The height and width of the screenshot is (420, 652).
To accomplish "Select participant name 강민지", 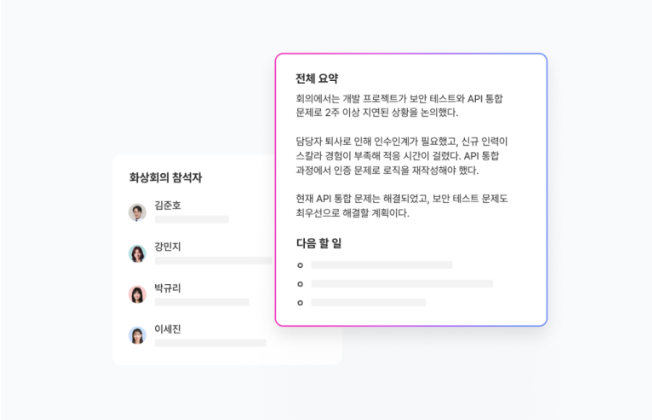I will [168, 246].
